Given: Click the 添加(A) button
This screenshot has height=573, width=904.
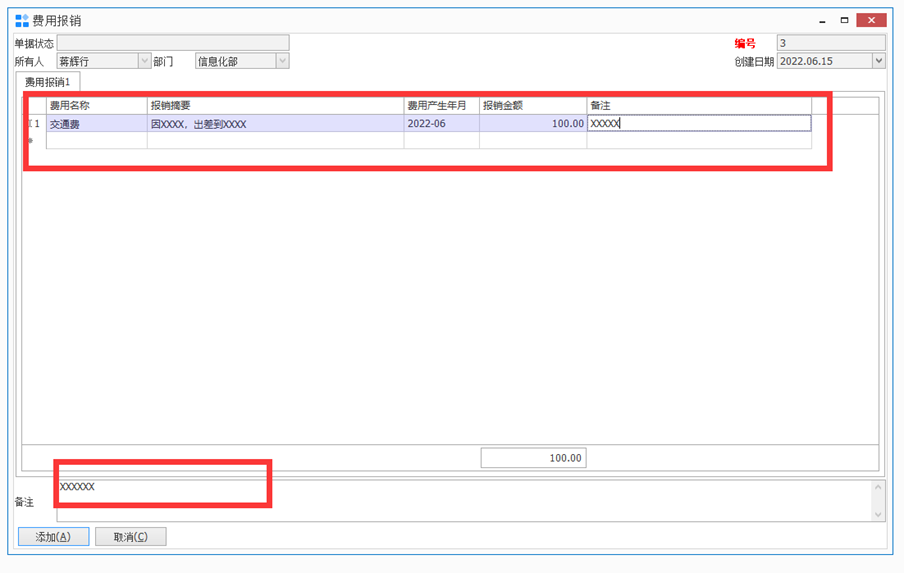Looking at the screenshot, I should point(53,537).
